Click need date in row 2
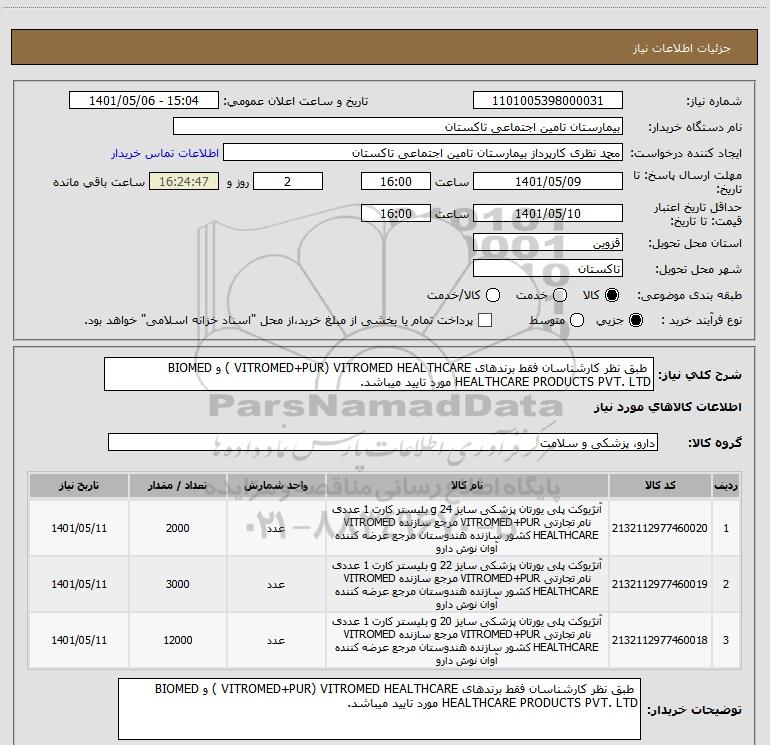The width and height of the screenshot is (770, 745). [x=79, y=584]
